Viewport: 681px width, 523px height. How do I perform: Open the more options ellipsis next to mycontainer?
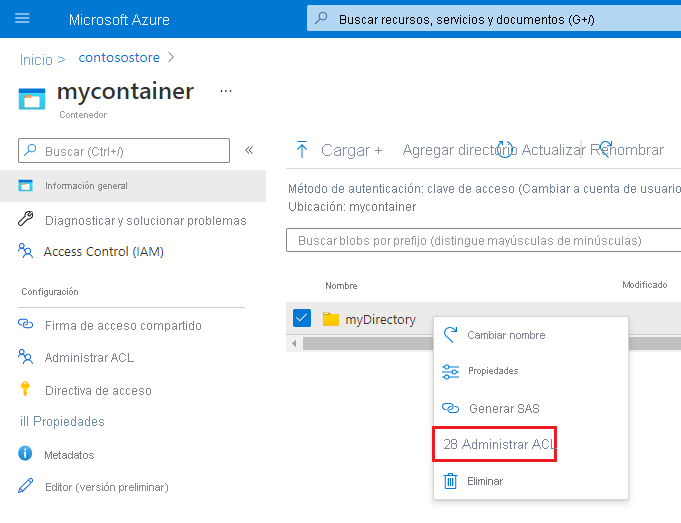click(225, 91)
